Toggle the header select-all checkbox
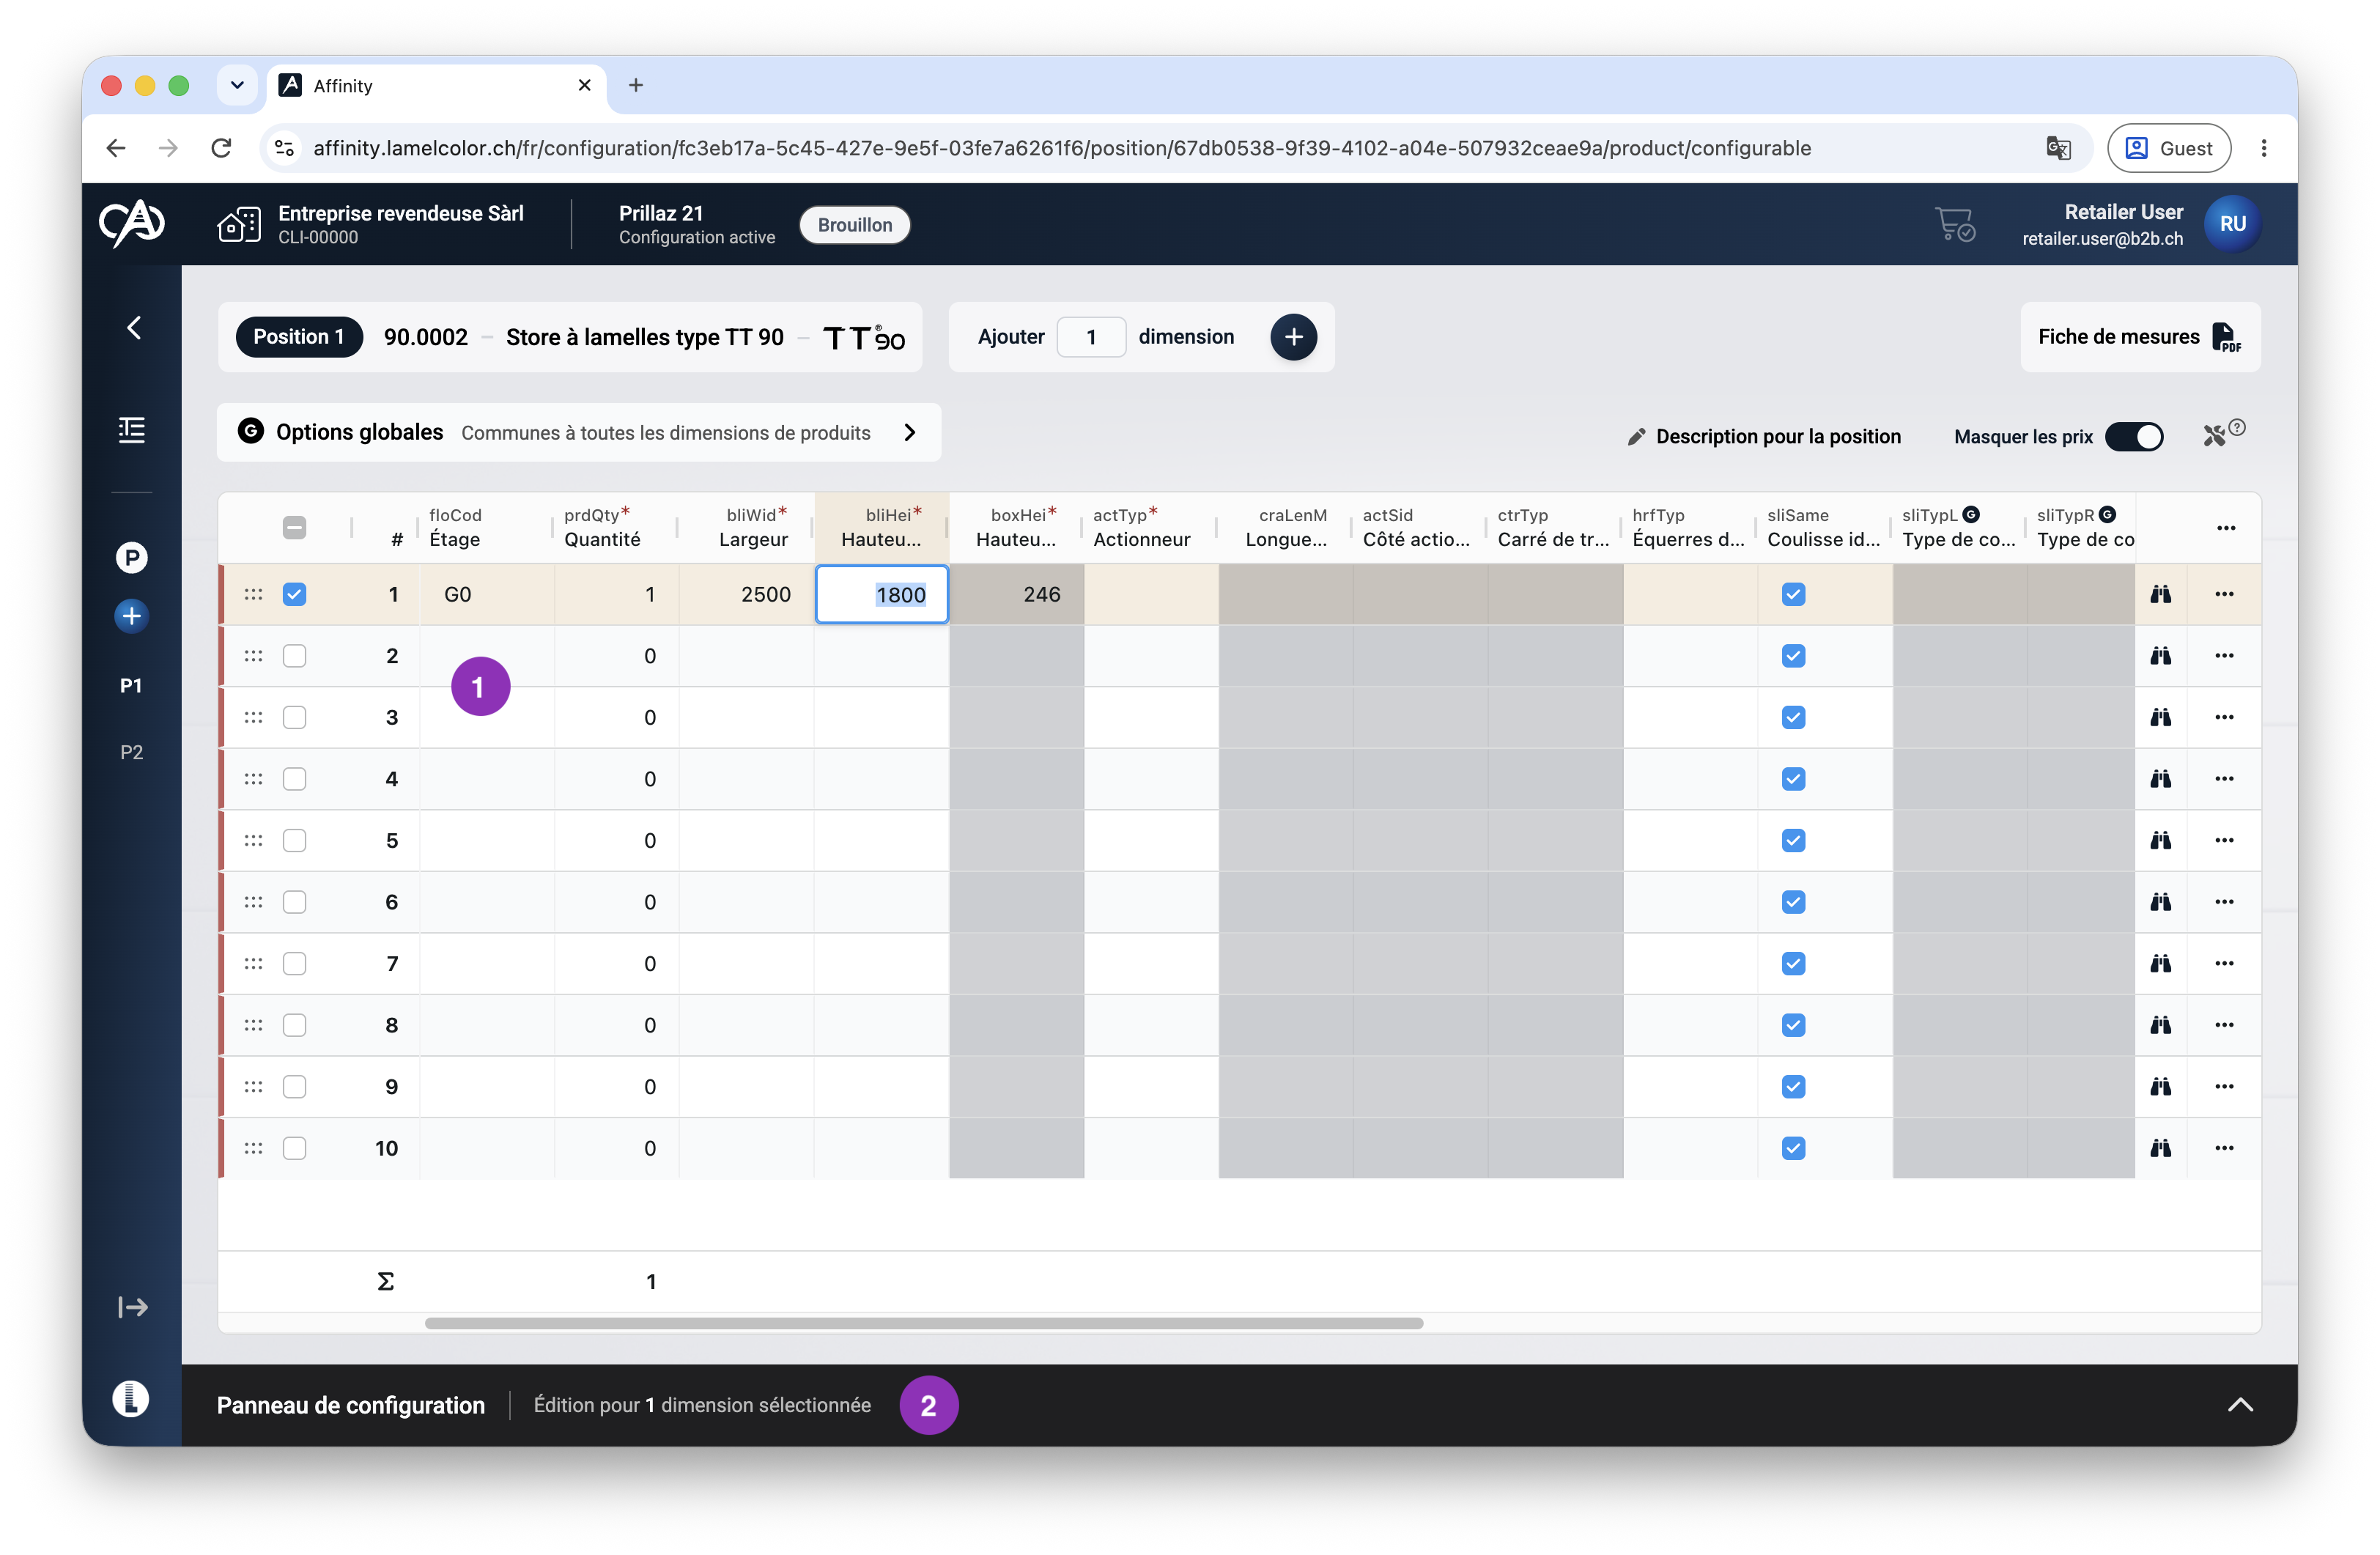The image size is (2380, 1555). click(294, 528)
